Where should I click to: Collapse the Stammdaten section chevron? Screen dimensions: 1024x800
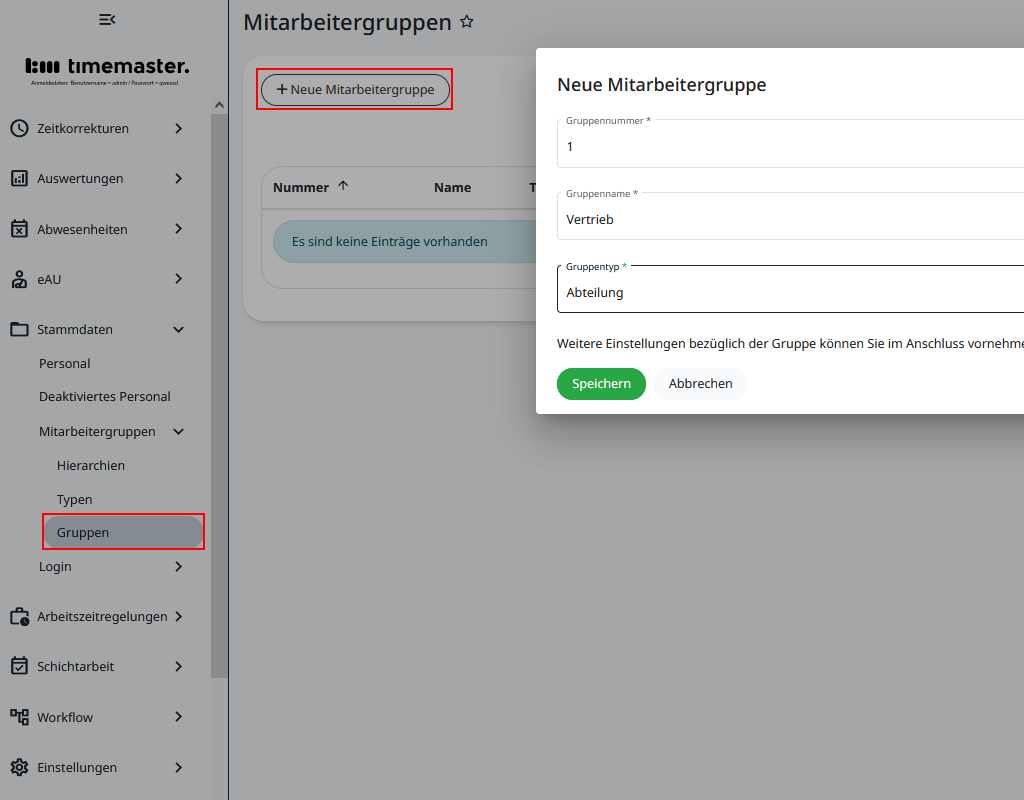(x=179, y=329)
